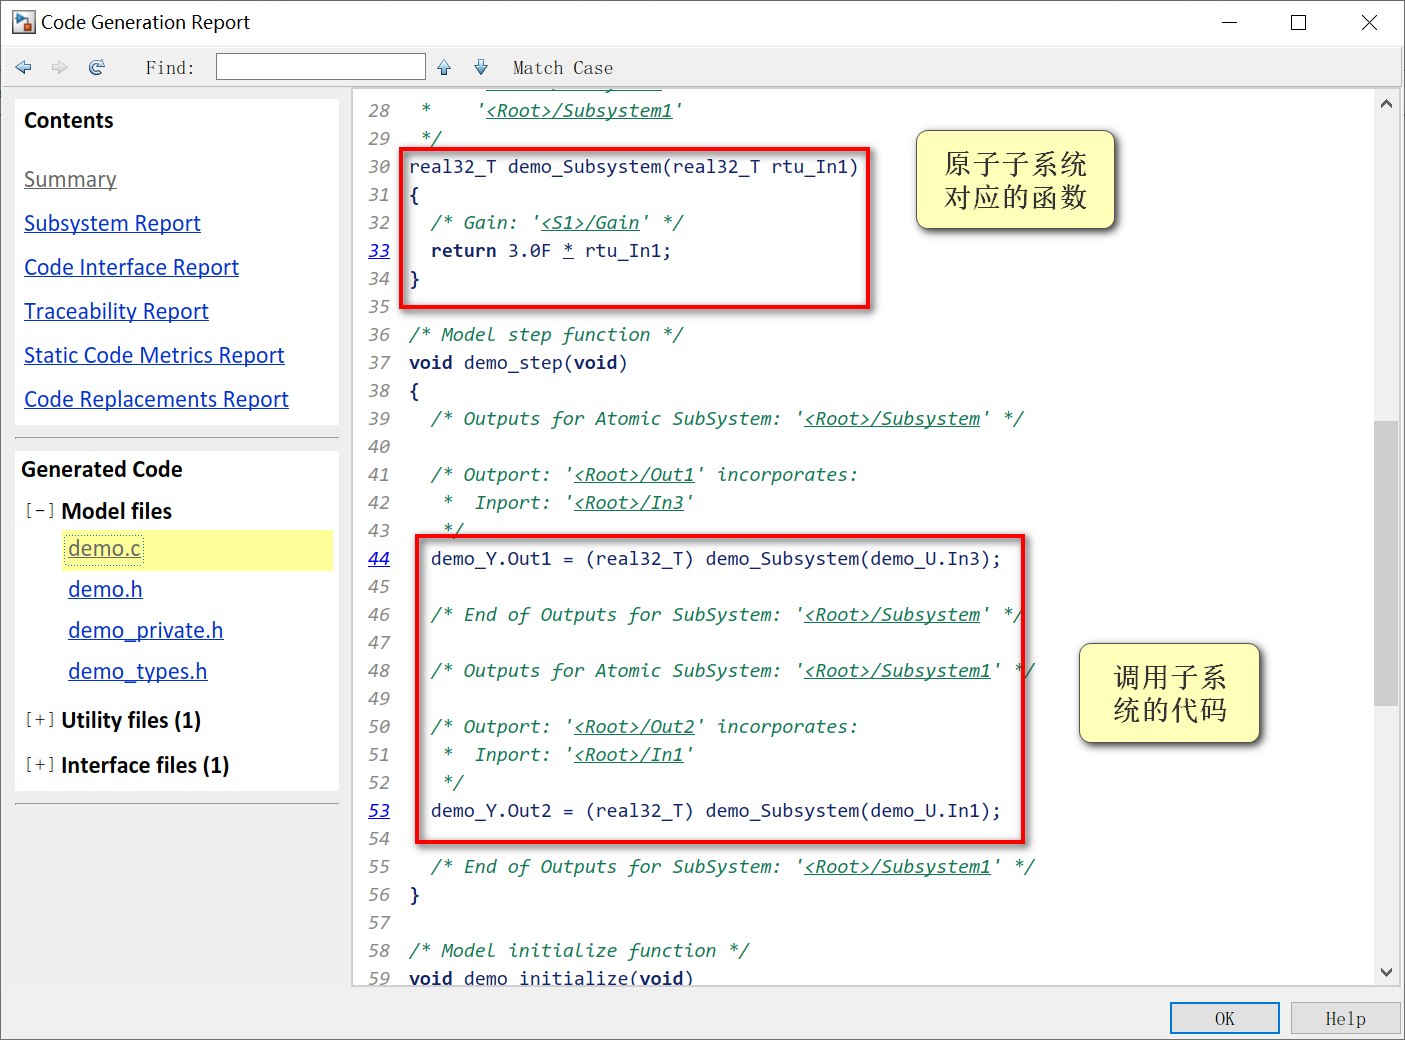The width and height of the screenshot is (1405, 1040).
Task: Follow the <Root>/Out2 link
Action: 634,727
